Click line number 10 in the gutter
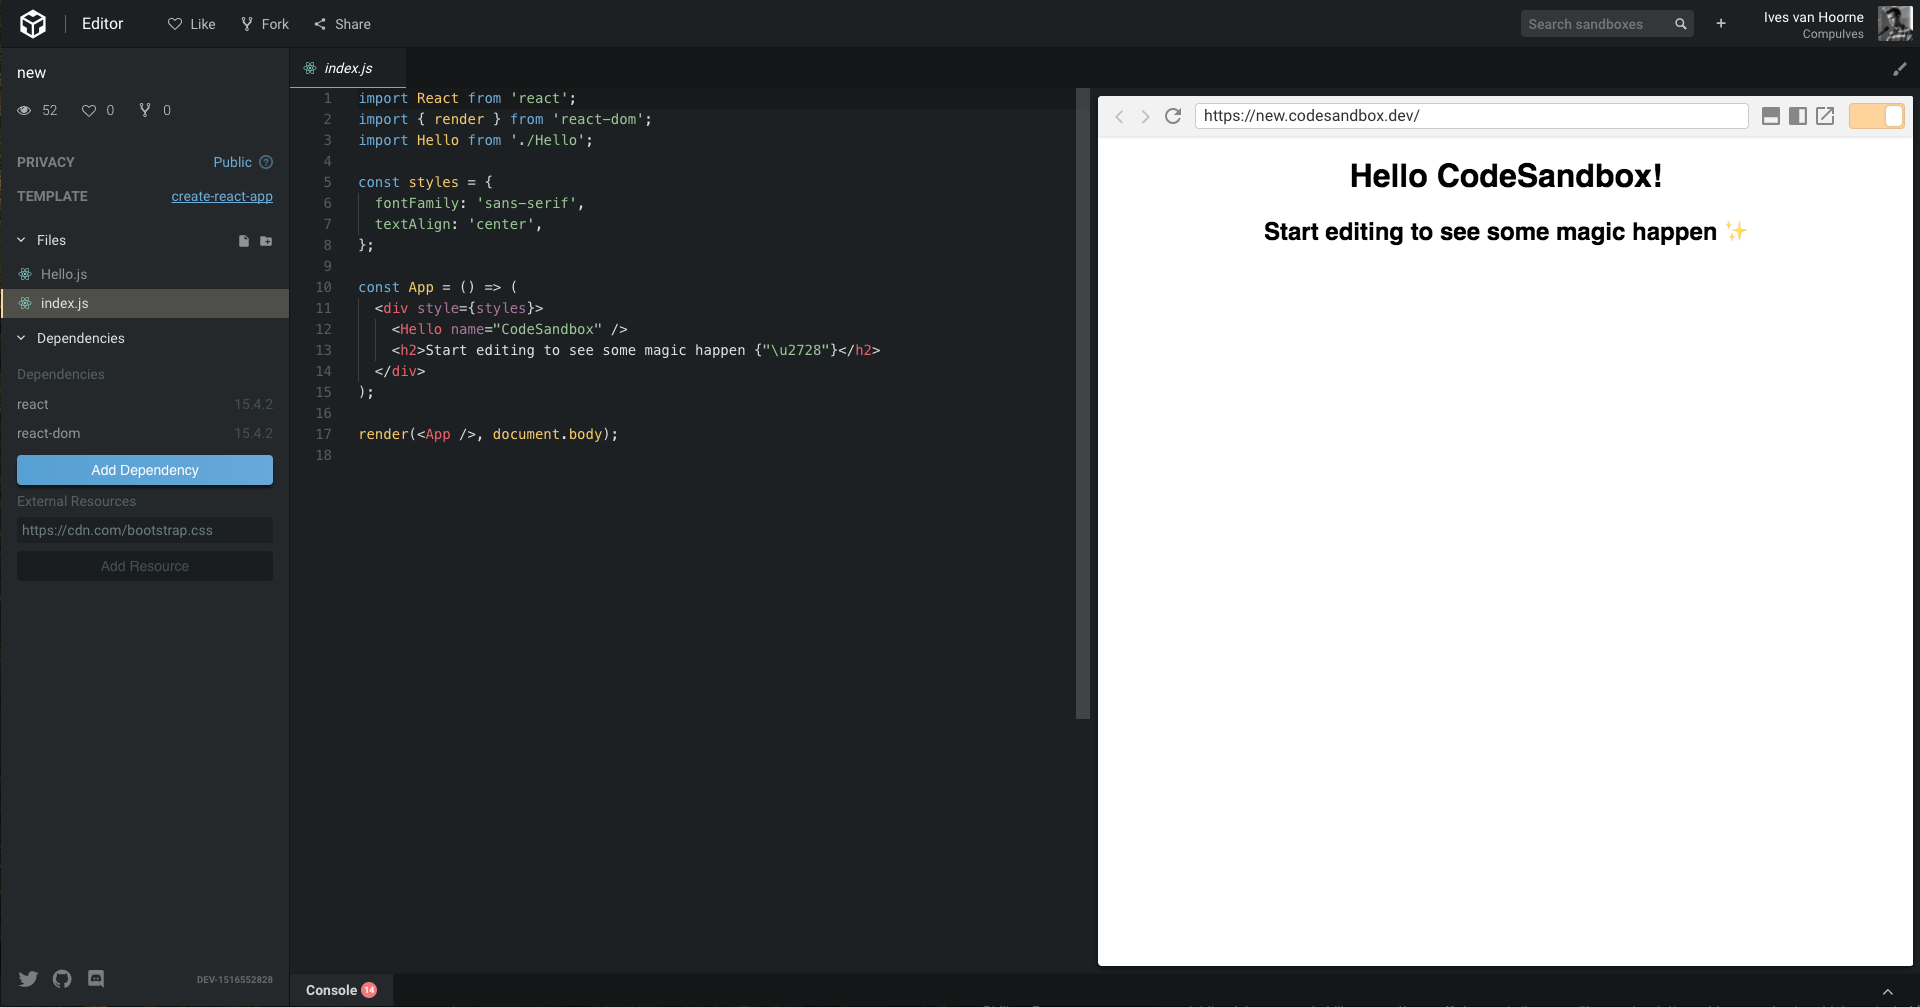Viewport: 1920px width, 1007px height. click(x=323, y=287)
